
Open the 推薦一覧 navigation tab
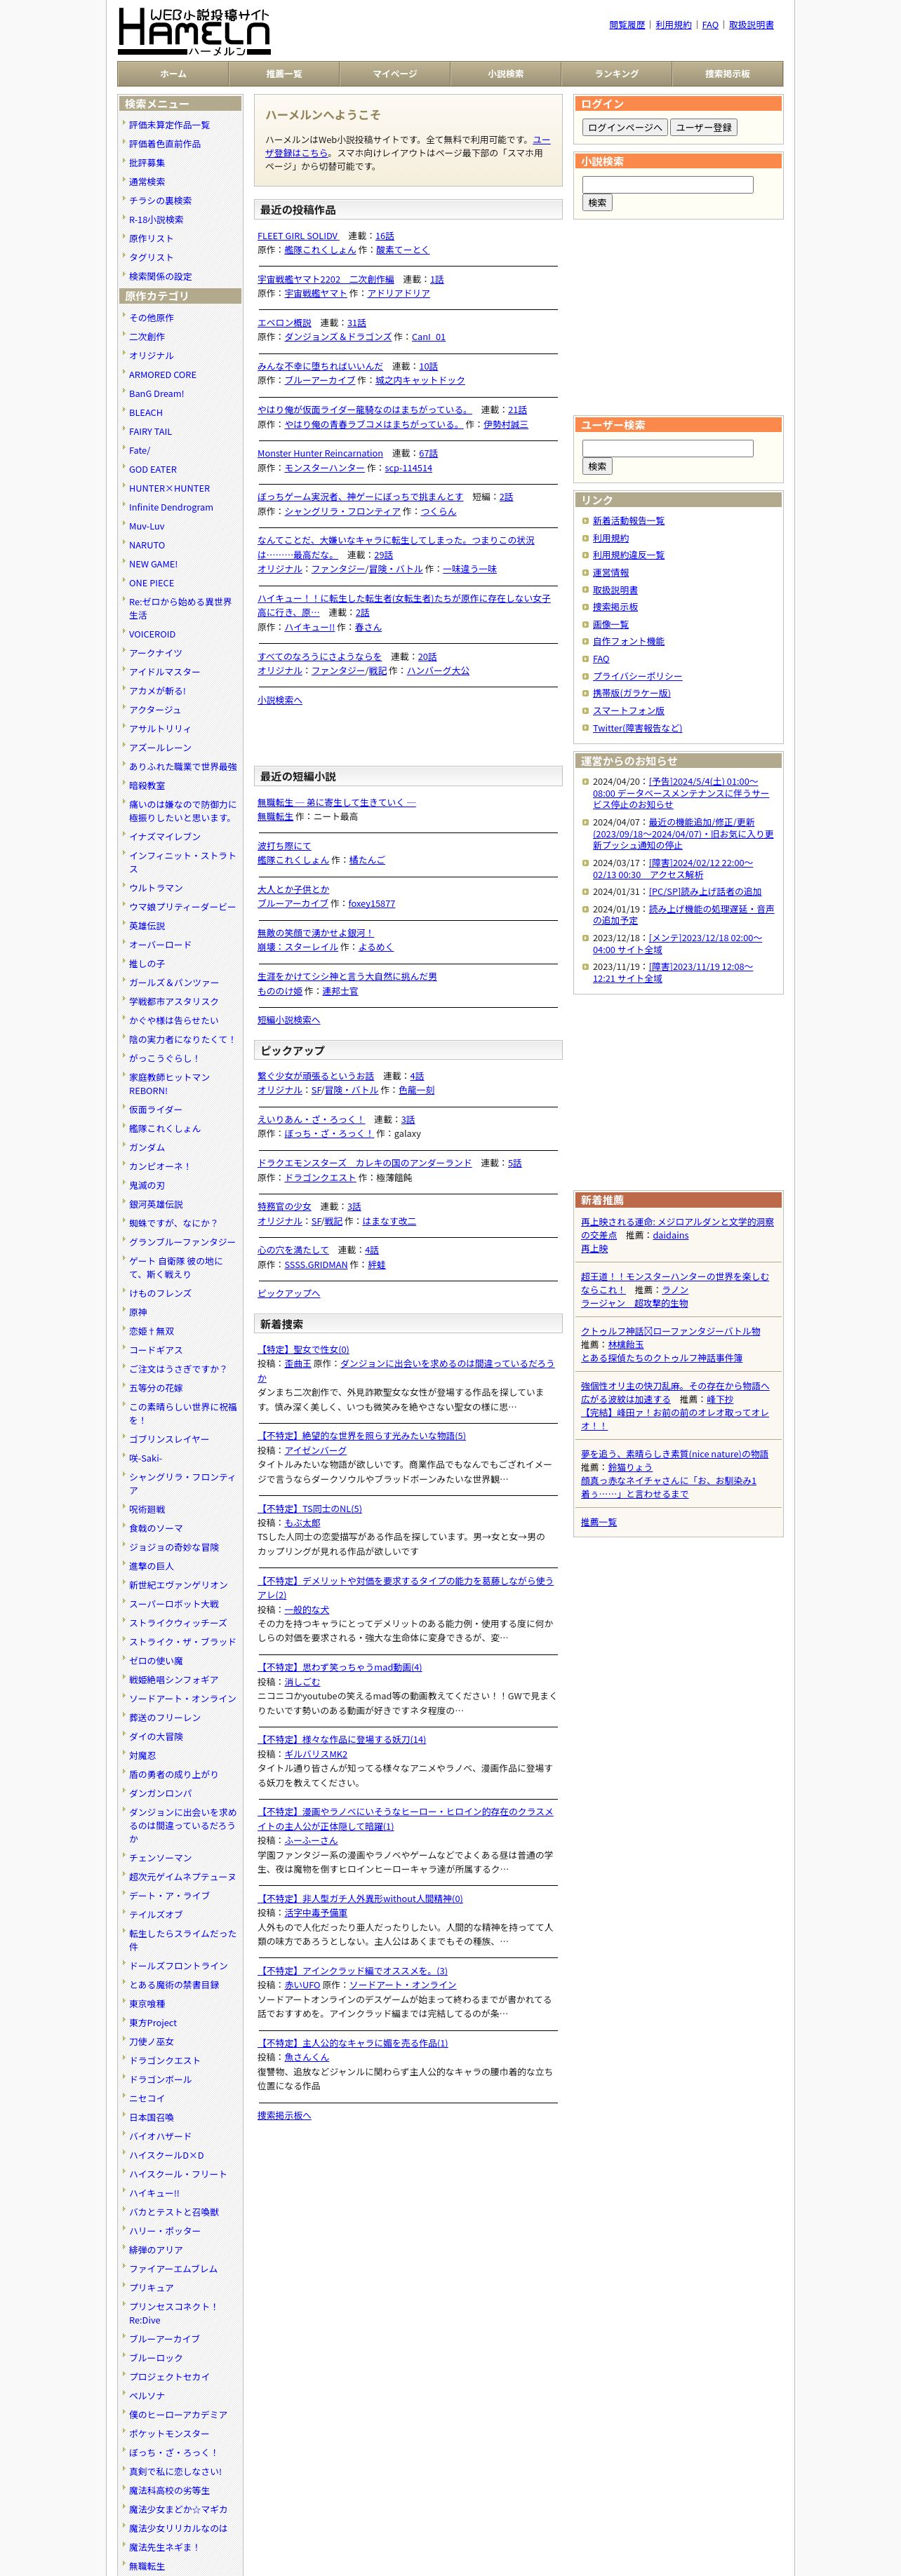(x=284, y=74)
